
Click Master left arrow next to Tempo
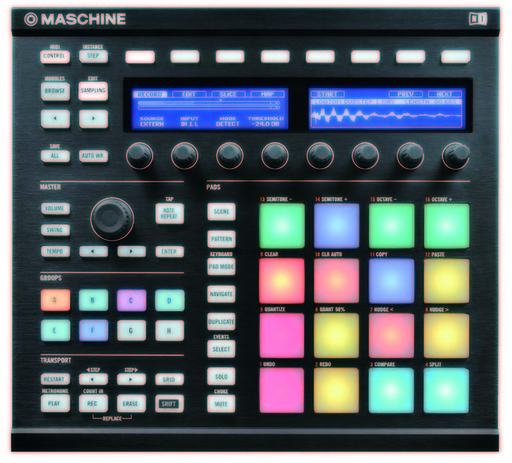click(93, 251)
